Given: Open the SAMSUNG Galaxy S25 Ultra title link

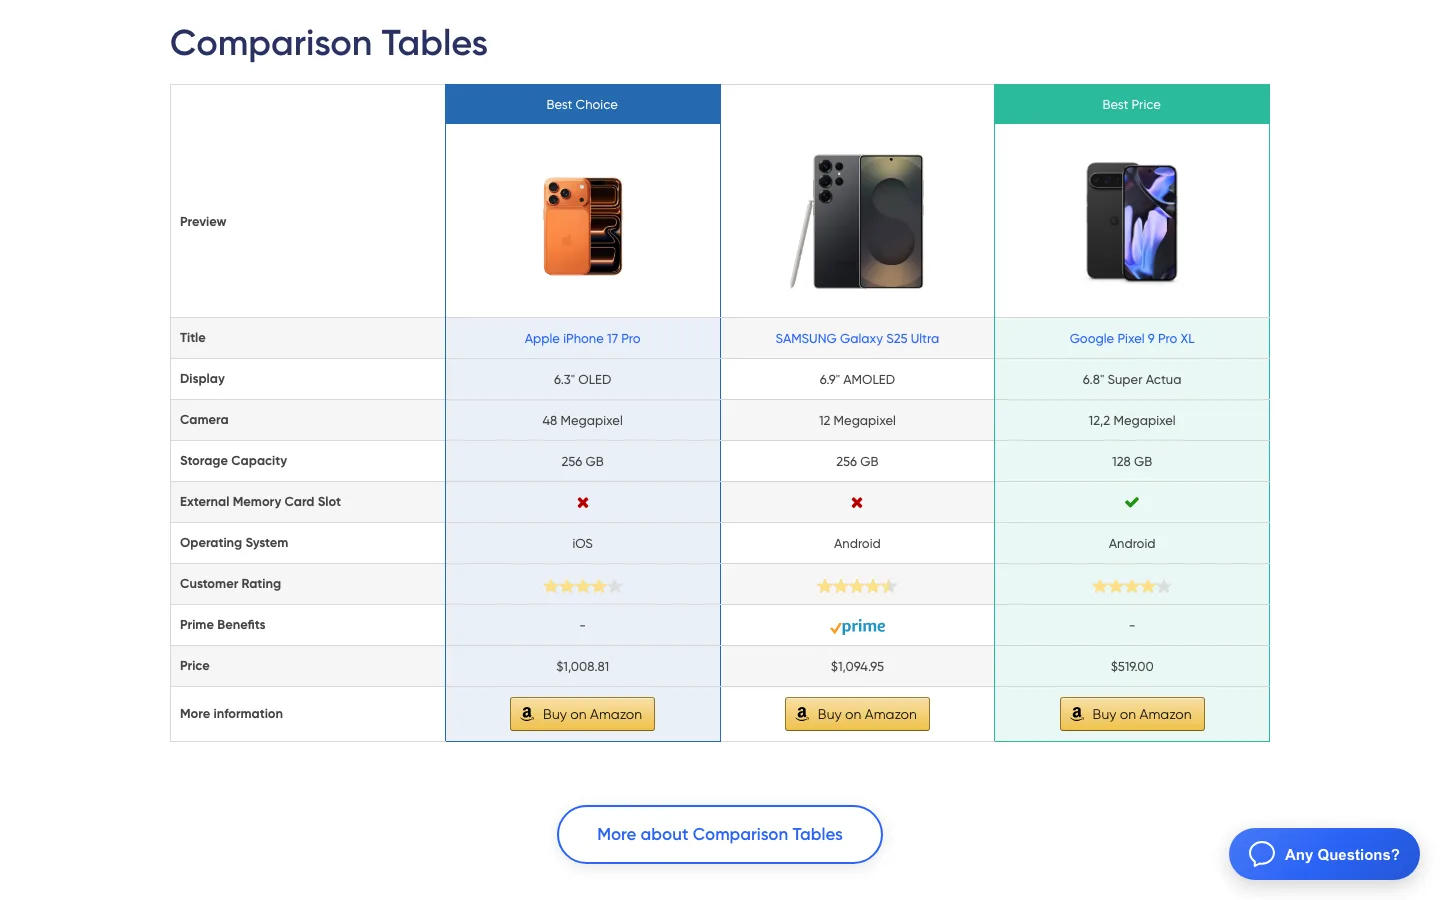Looking at the screenshot, I should point(857,339).
